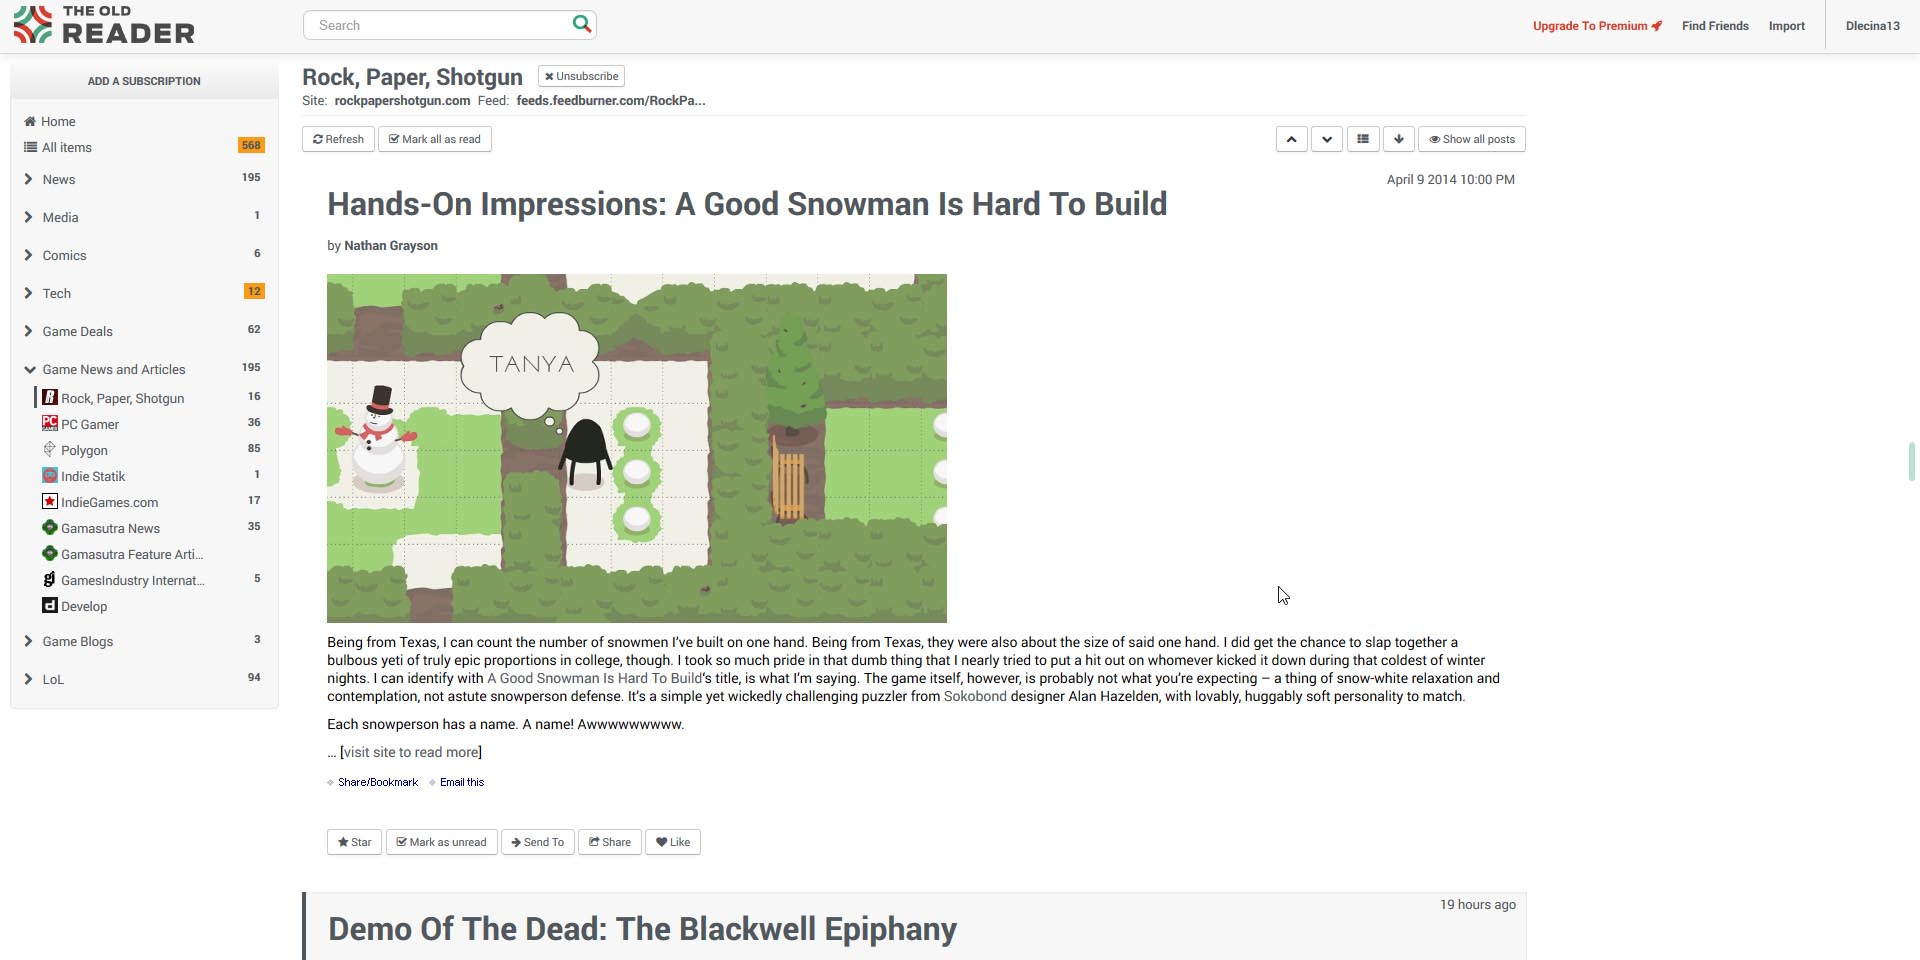
Task: Open A Good Snowman Is Hard To Build link
Action: 594,678
